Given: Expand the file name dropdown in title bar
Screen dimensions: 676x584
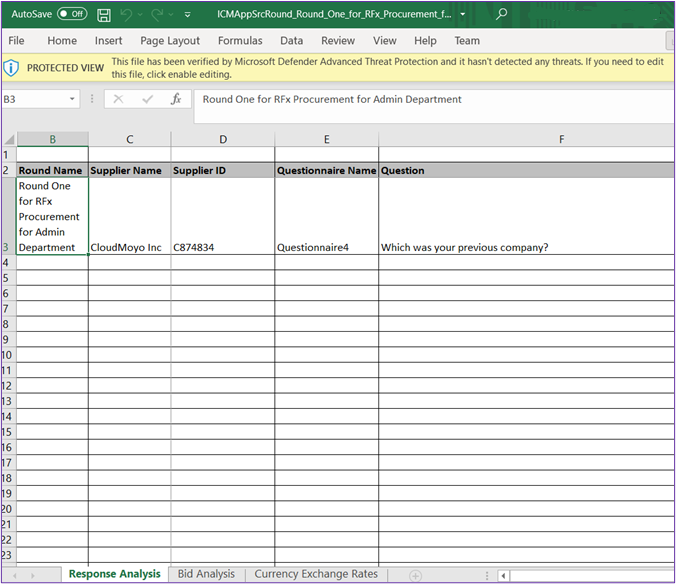Looking at the screenshot, I should (463, 14).
